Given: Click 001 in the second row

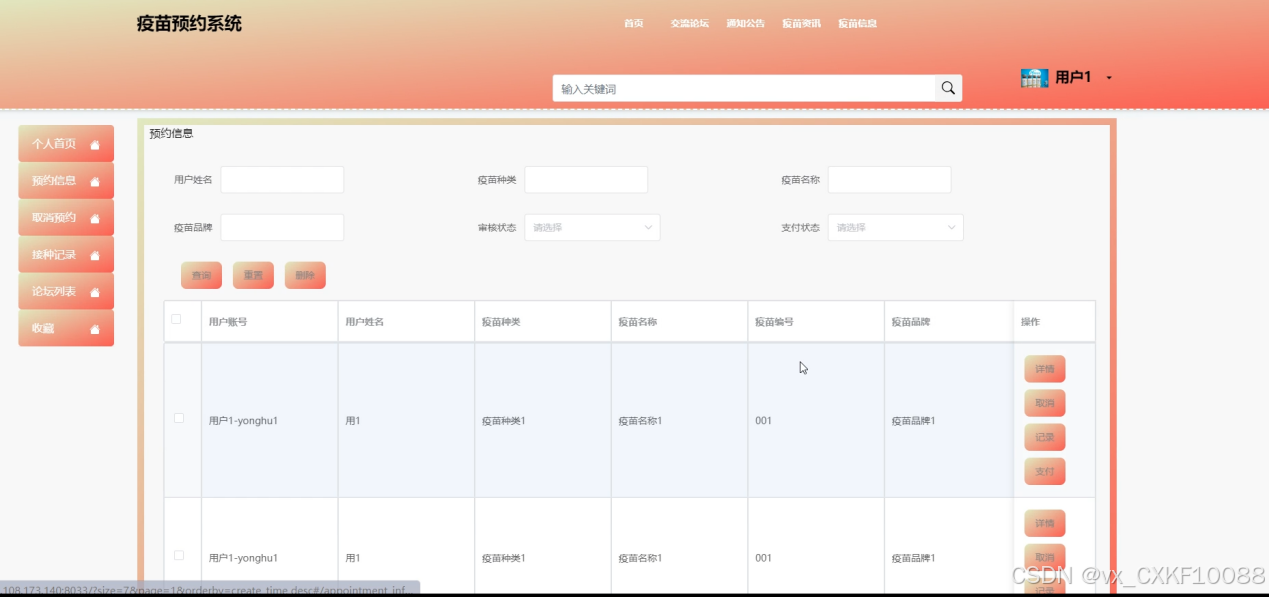Looking at the screenshot, I should tap(764, 558).
